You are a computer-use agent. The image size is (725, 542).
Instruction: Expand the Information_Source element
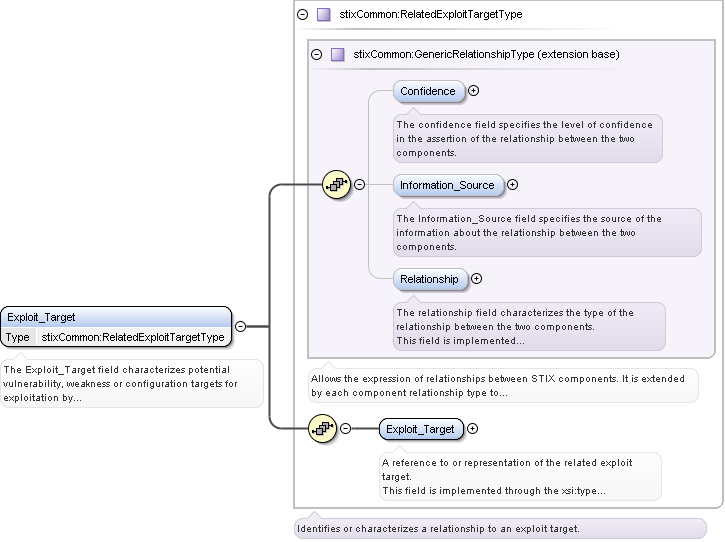click(512, 185)
